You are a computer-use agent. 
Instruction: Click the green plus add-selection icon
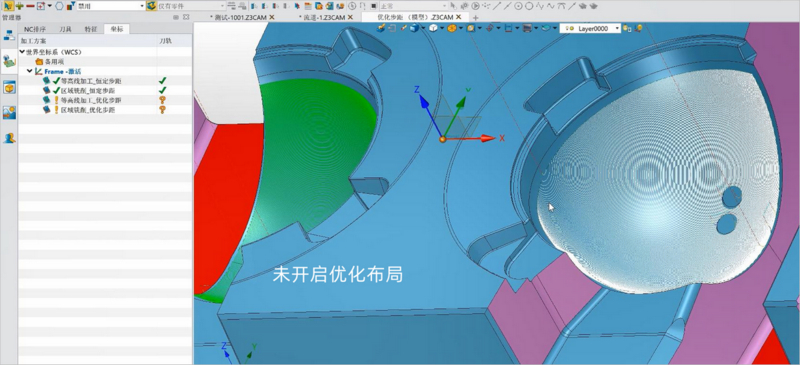pyautogui.click(x=19, y=6)
